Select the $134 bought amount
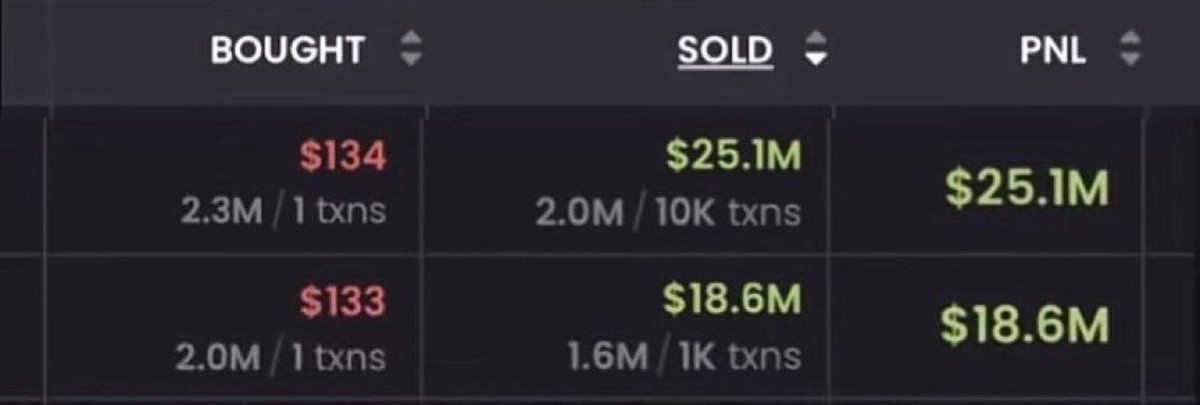This screenshot has width=1200, height=405. (343, 157)
